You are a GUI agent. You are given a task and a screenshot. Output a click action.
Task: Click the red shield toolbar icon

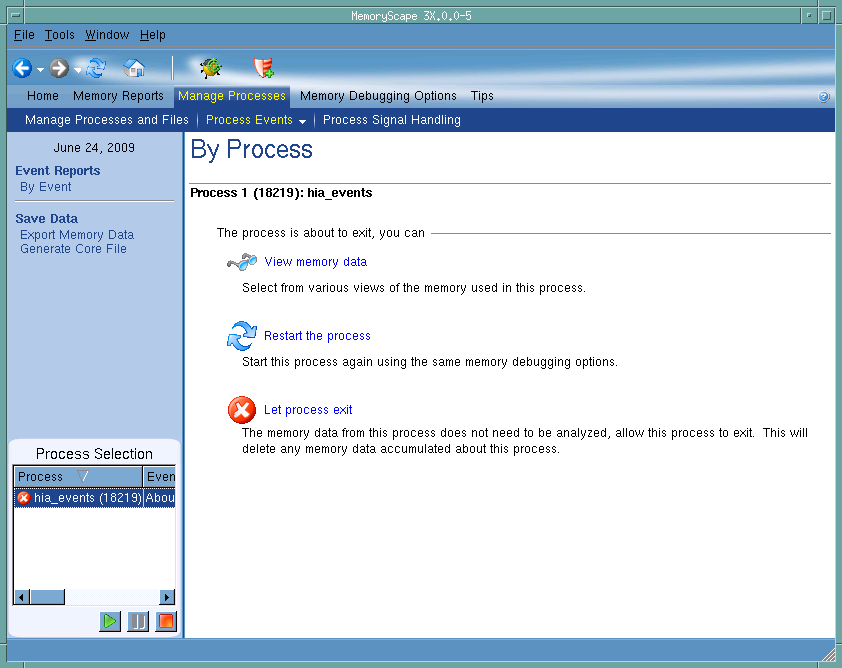(x=263, y=68)
